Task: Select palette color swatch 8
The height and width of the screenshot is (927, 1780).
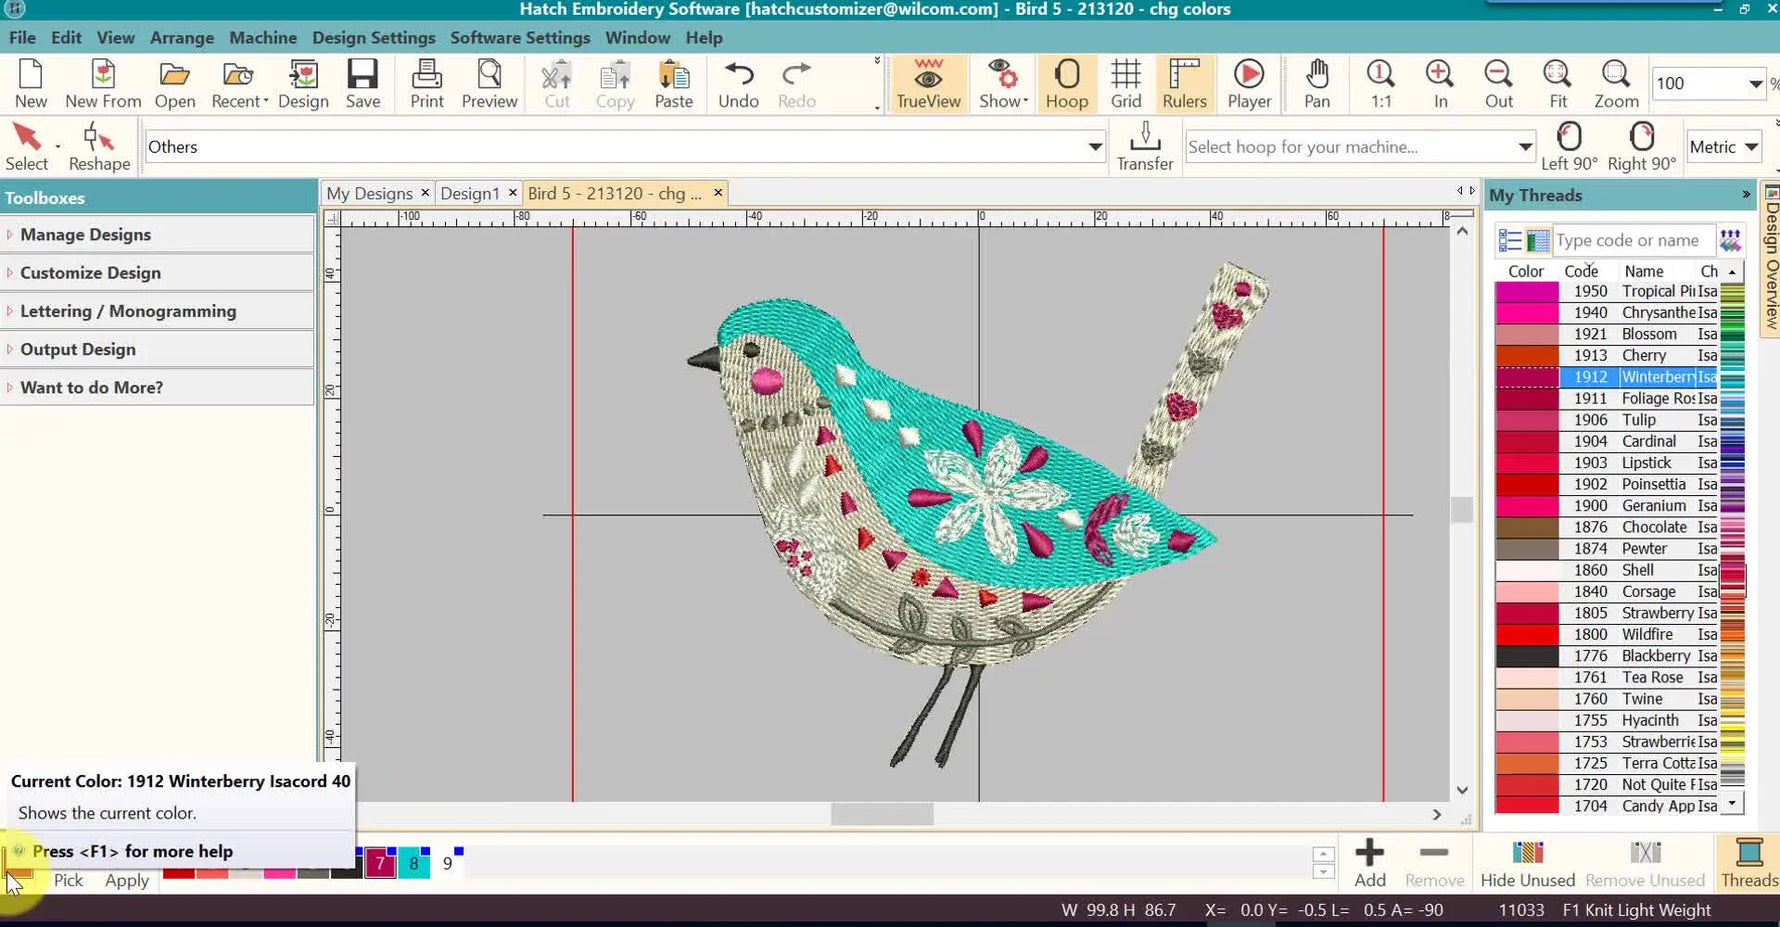Action: coord(413,863)
